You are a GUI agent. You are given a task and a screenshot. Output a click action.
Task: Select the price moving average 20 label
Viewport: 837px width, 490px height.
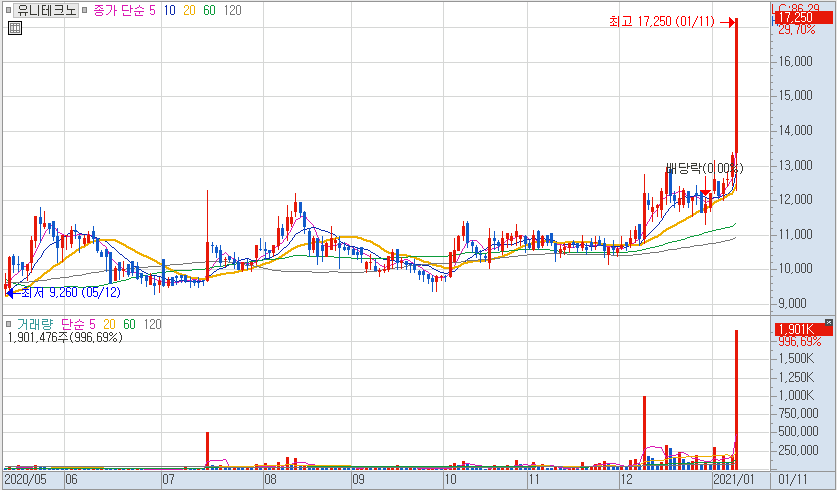coord(189,10)
